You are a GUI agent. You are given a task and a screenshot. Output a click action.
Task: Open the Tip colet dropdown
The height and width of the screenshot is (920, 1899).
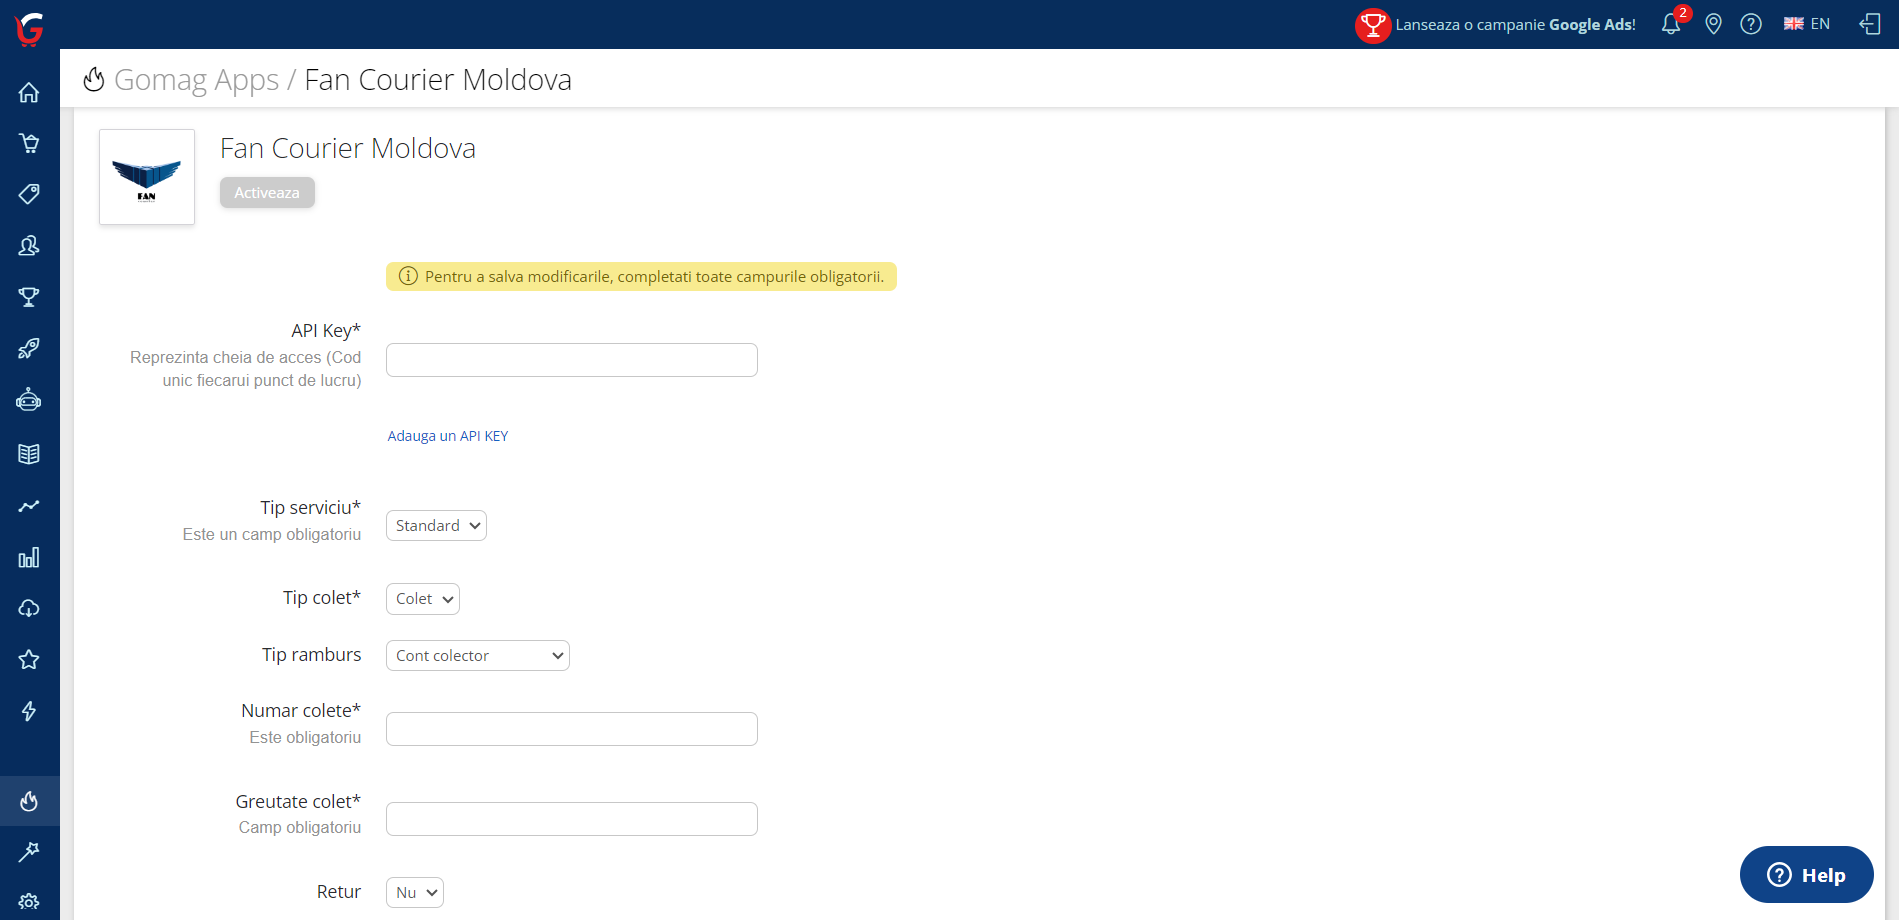tap(422, 599)
